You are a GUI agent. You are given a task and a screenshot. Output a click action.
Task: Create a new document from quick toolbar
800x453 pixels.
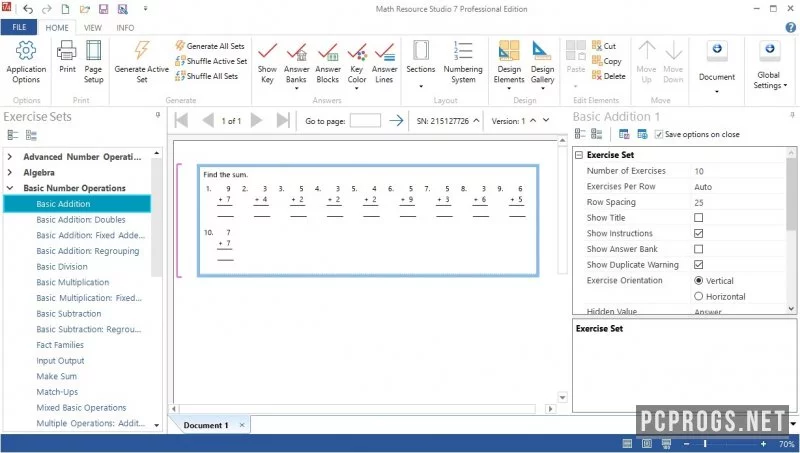tap(65, 9)
